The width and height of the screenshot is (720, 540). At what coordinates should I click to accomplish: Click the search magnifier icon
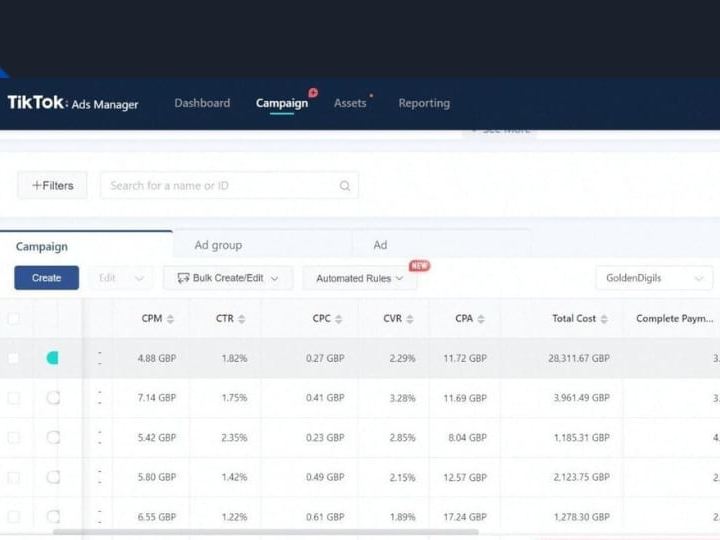[345, 186]
